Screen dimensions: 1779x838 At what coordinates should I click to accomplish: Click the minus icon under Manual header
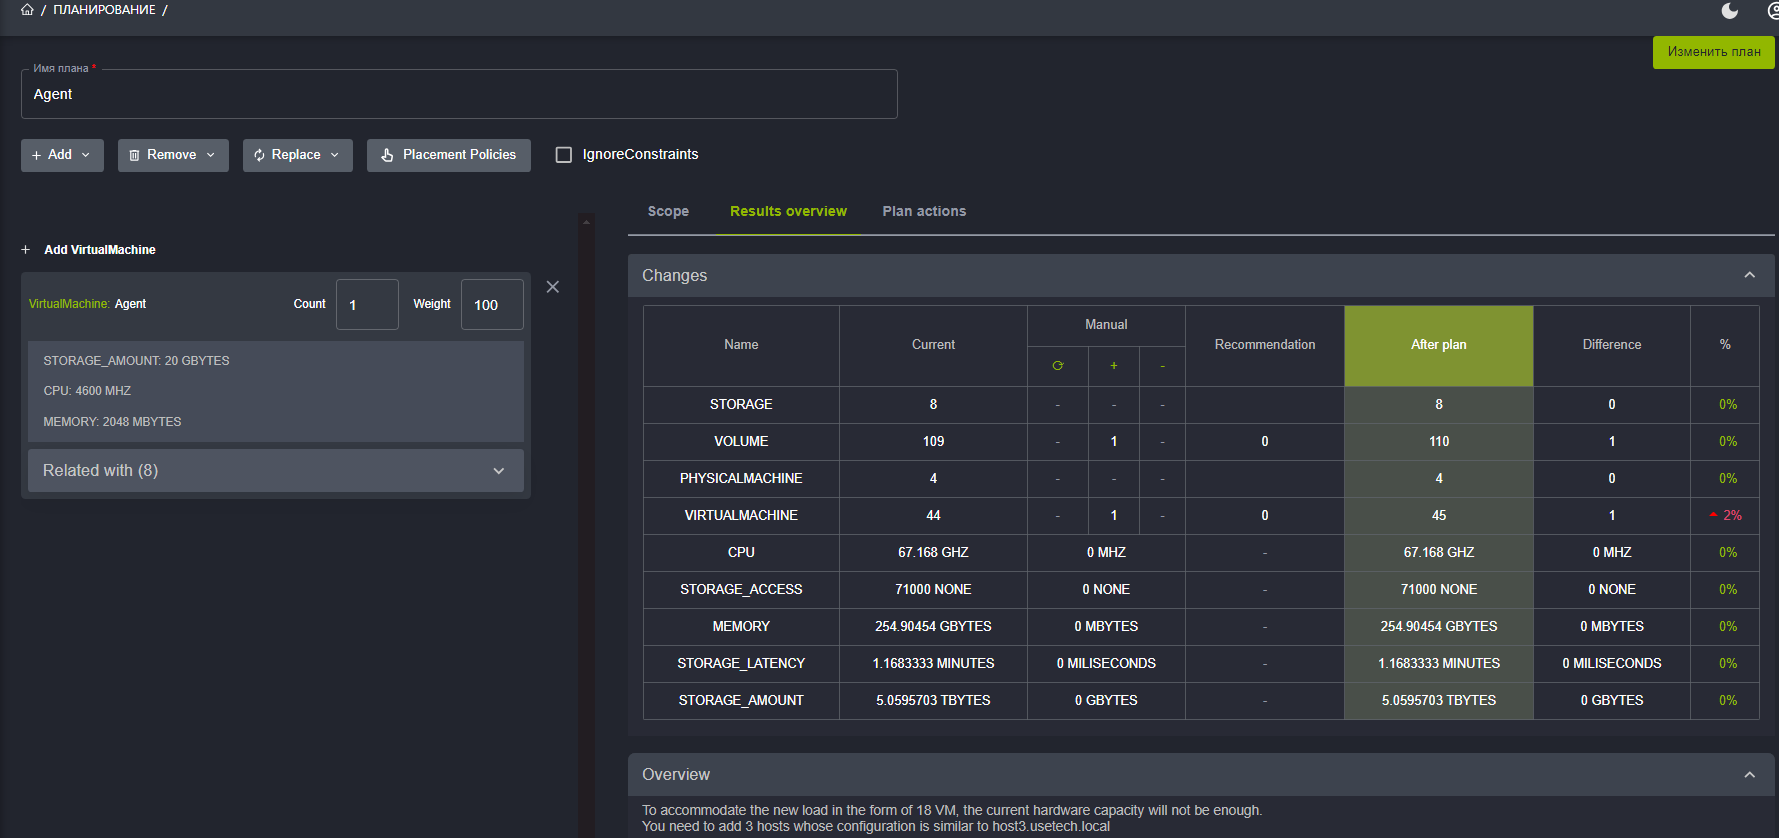(1162, 366)
